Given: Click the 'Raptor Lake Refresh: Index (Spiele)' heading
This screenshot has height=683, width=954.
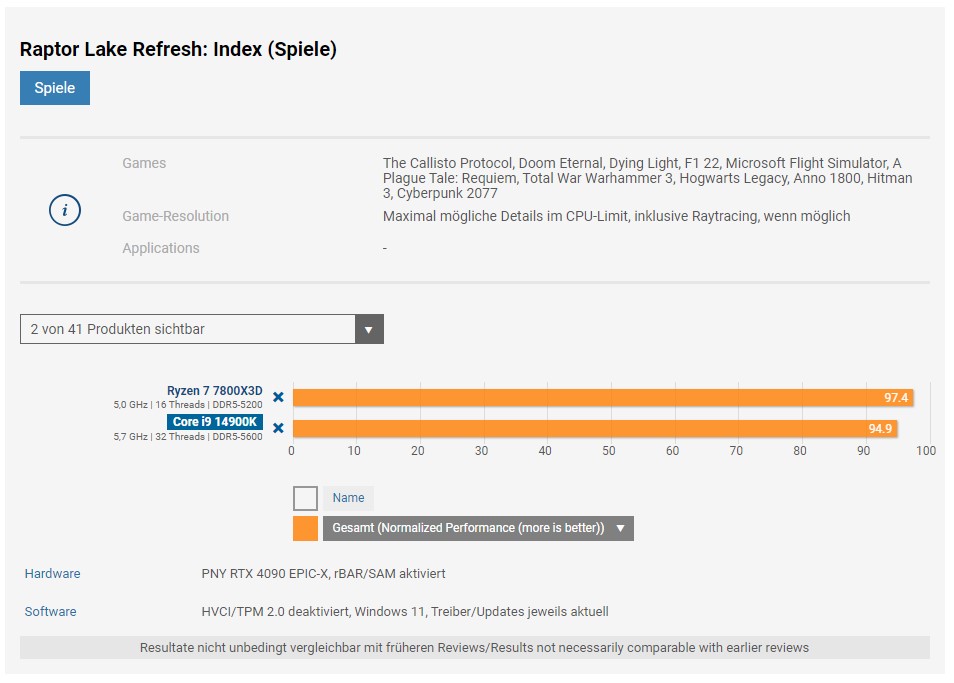Looking at the screenshot, I should click(x=178, y=49).
